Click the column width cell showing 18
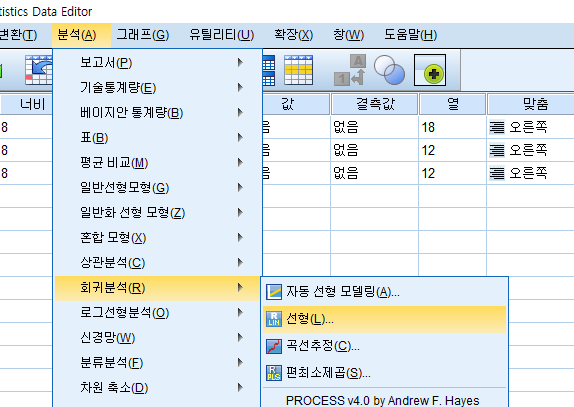 452,127
